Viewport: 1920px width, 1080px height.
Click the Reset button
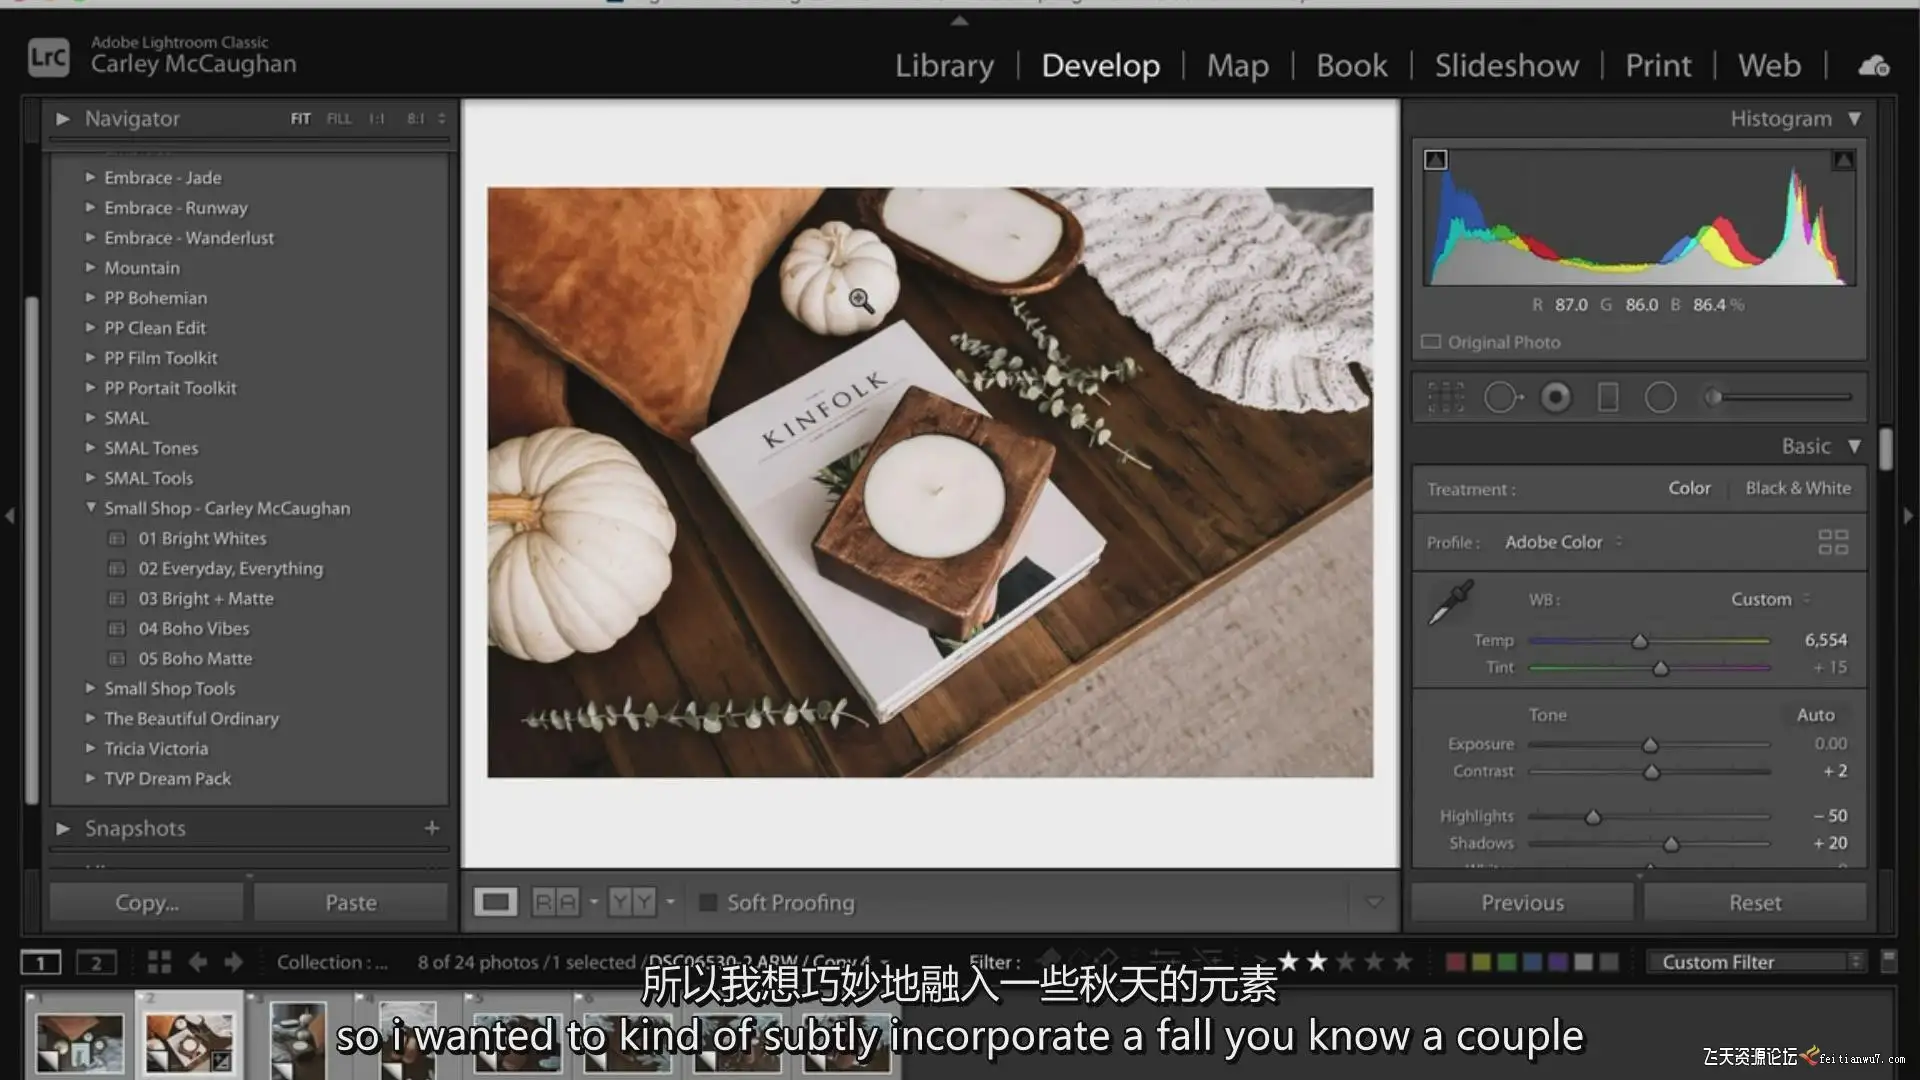point(1754,903)
